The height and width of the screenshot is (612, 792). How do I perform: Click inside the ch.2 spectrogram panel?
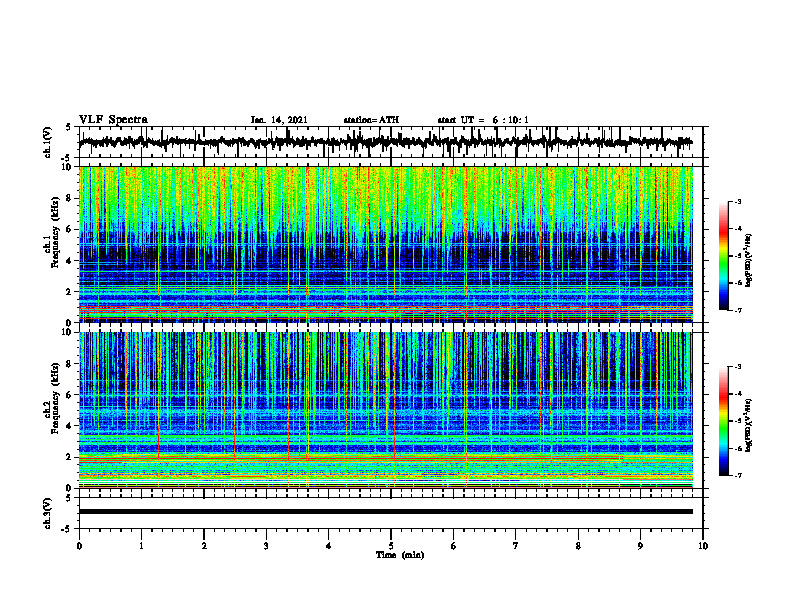(x=385, y=410)
